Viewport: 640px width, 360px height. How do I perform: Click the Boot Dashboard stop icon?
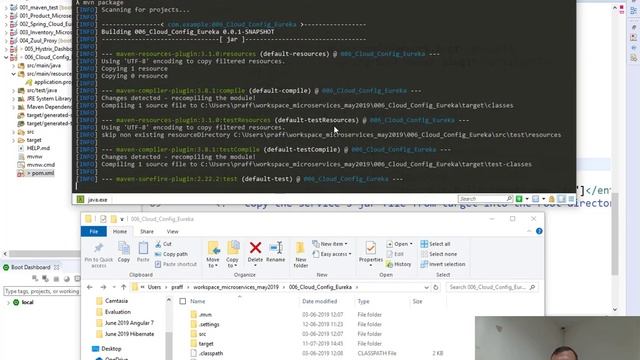[56, 279]
